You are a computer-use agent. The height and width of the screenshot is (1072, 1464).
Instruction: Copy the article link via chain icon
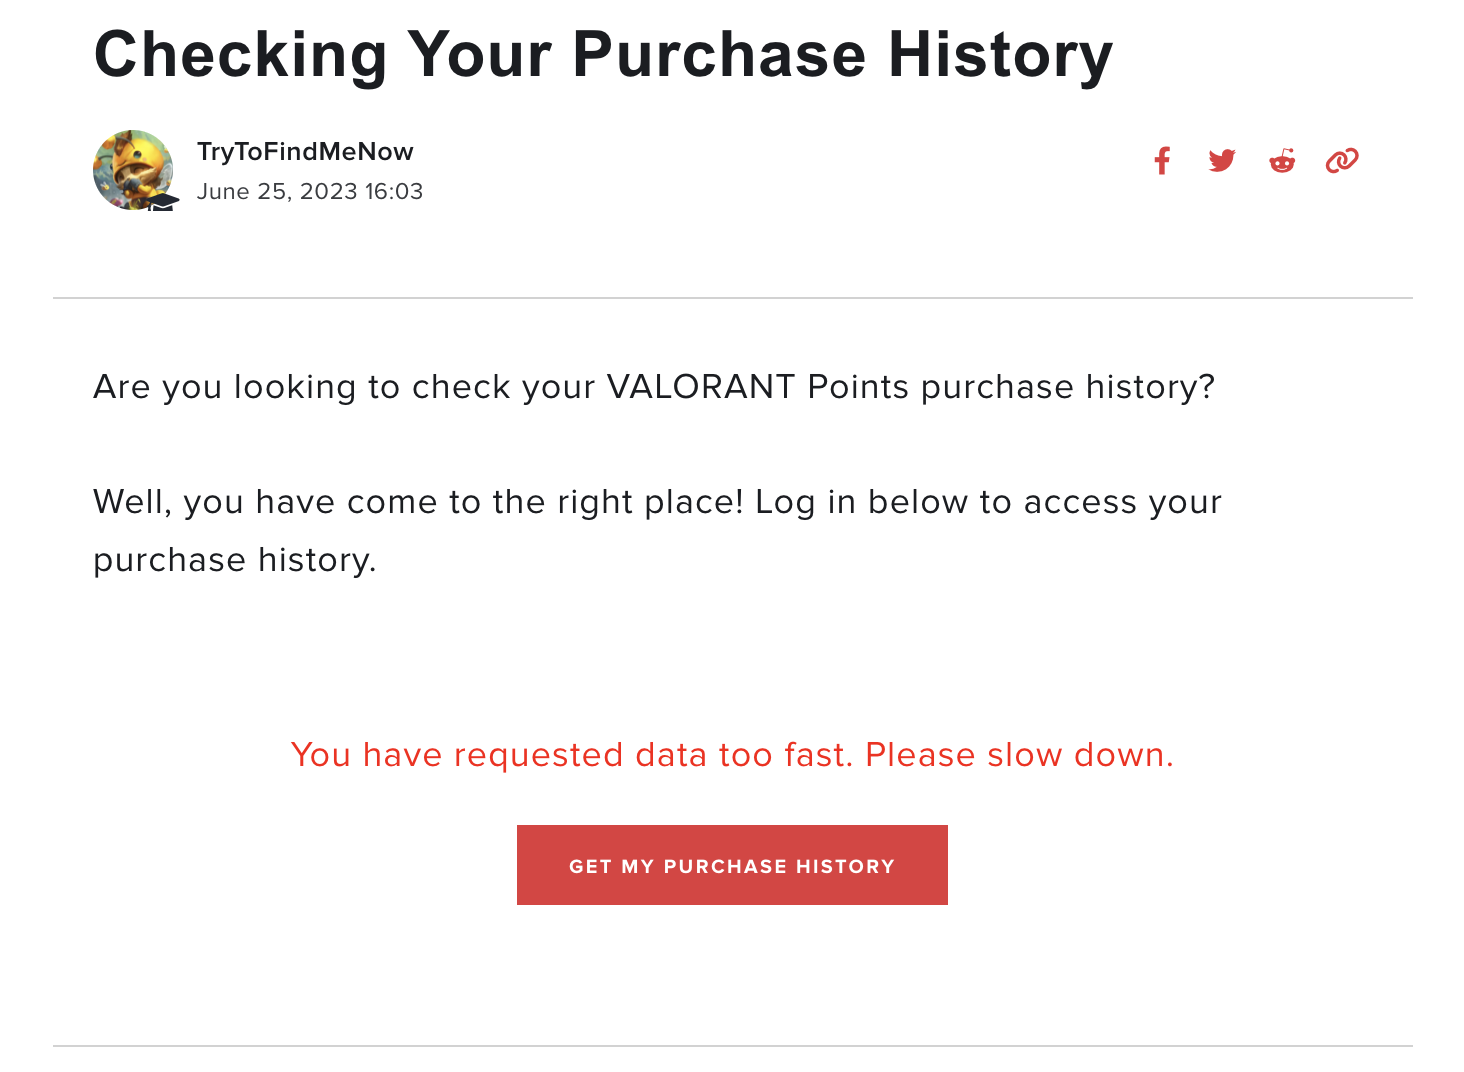tap(1342, 161)
